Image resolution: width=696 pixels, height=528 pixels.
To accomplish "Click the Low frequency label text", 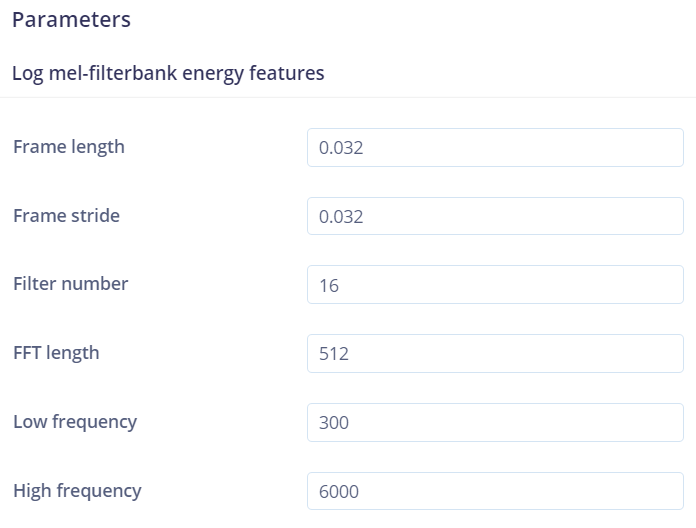I will click(x=75, y=421).
